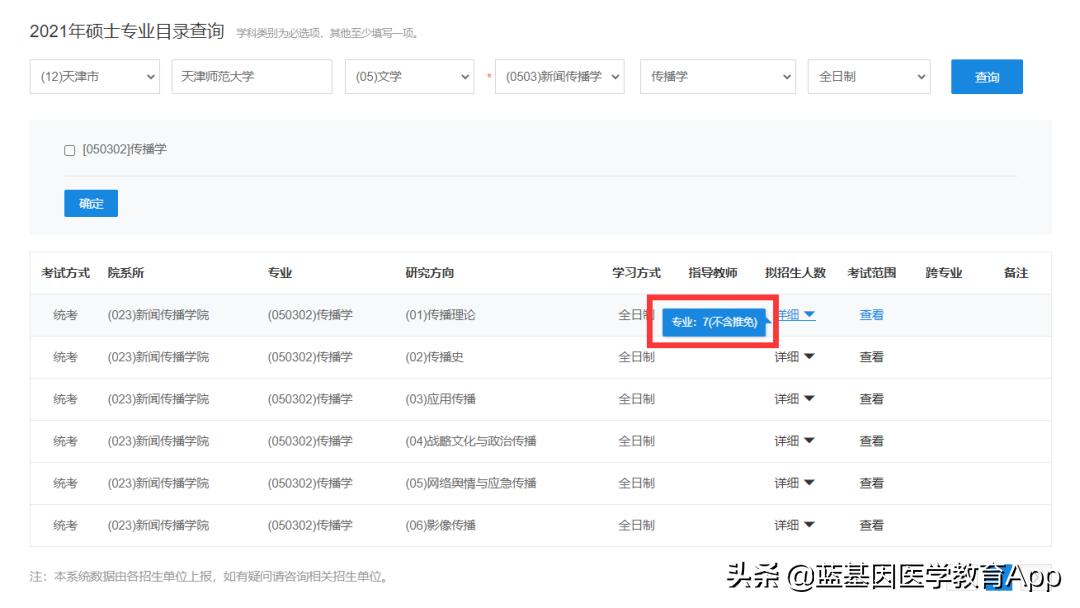Click the 确定 confirm button

[90, 203]
